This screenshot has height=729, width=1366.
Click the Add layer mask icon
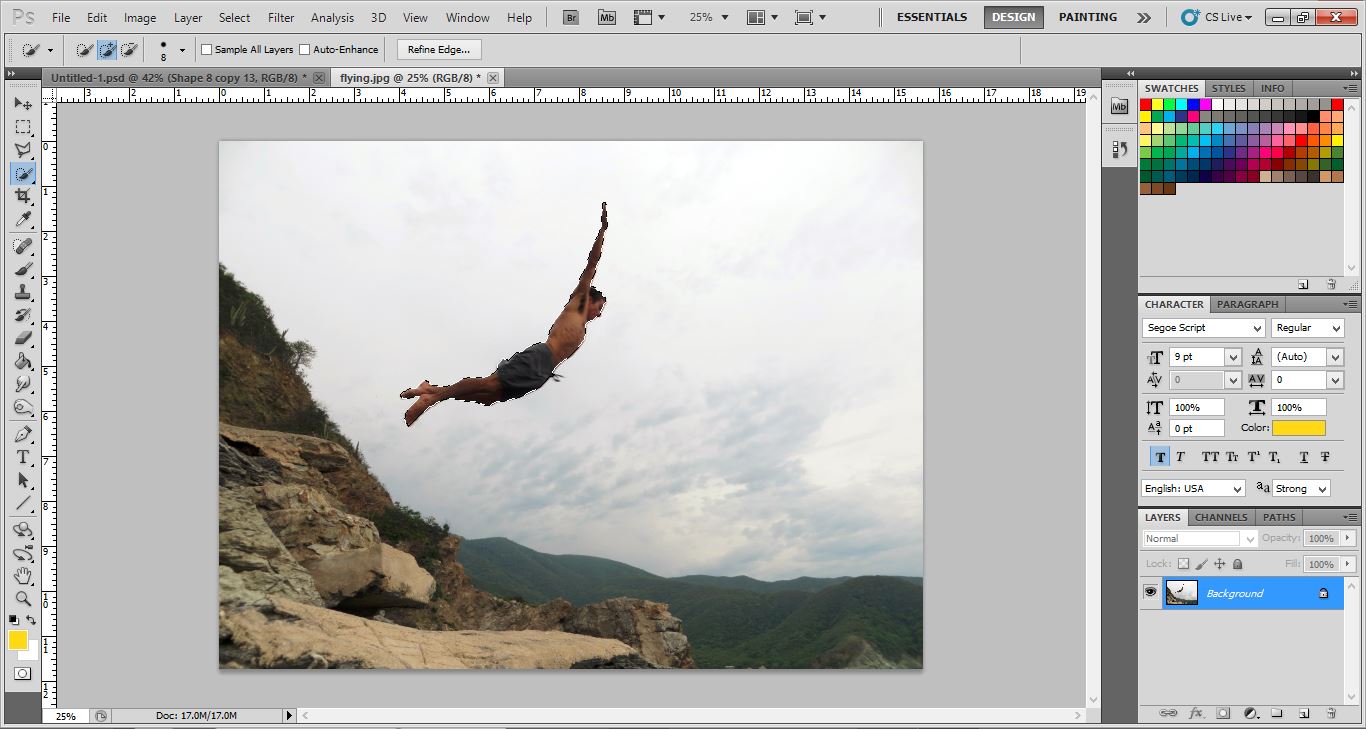(1223, 713)
